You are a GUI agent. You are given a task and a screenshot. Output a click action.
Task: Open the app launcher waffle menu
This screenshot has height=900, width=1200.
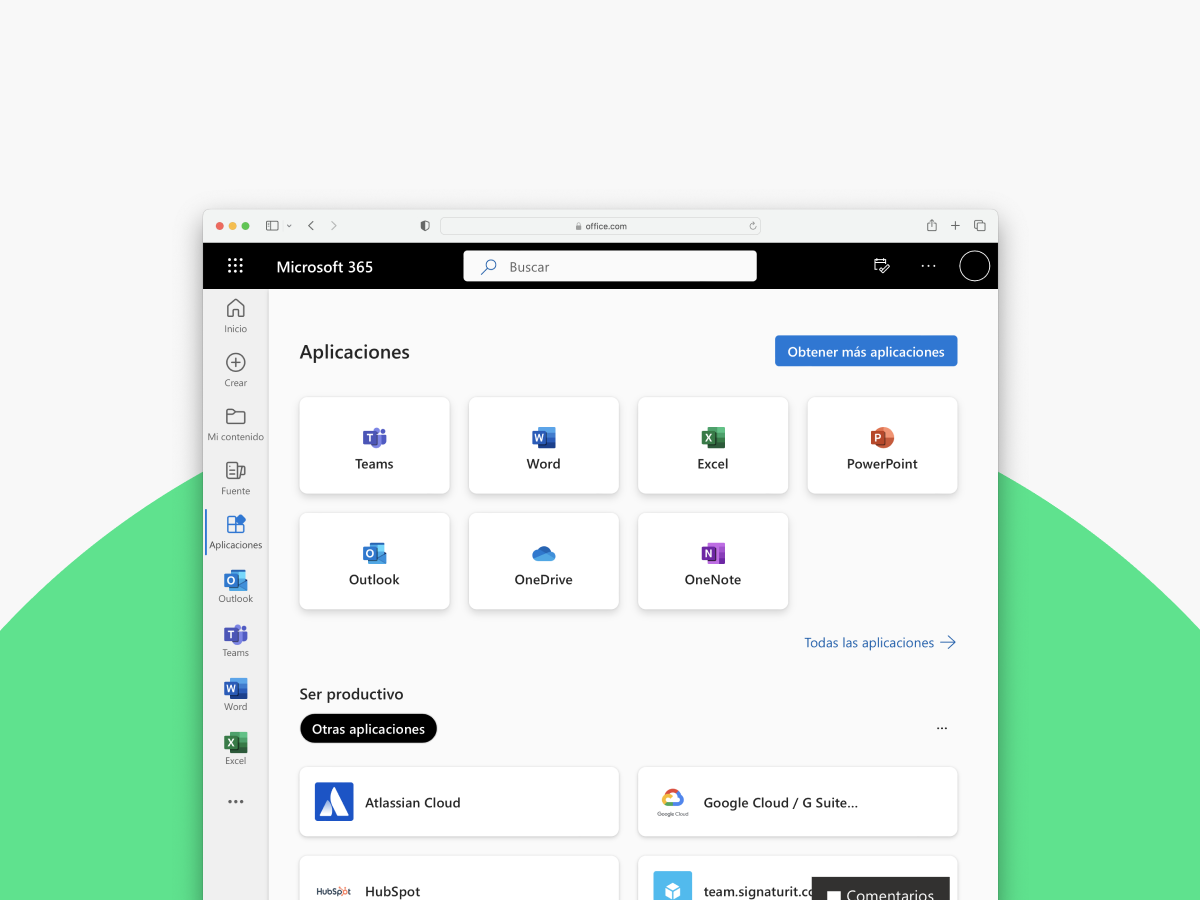[x=235, y=266]
